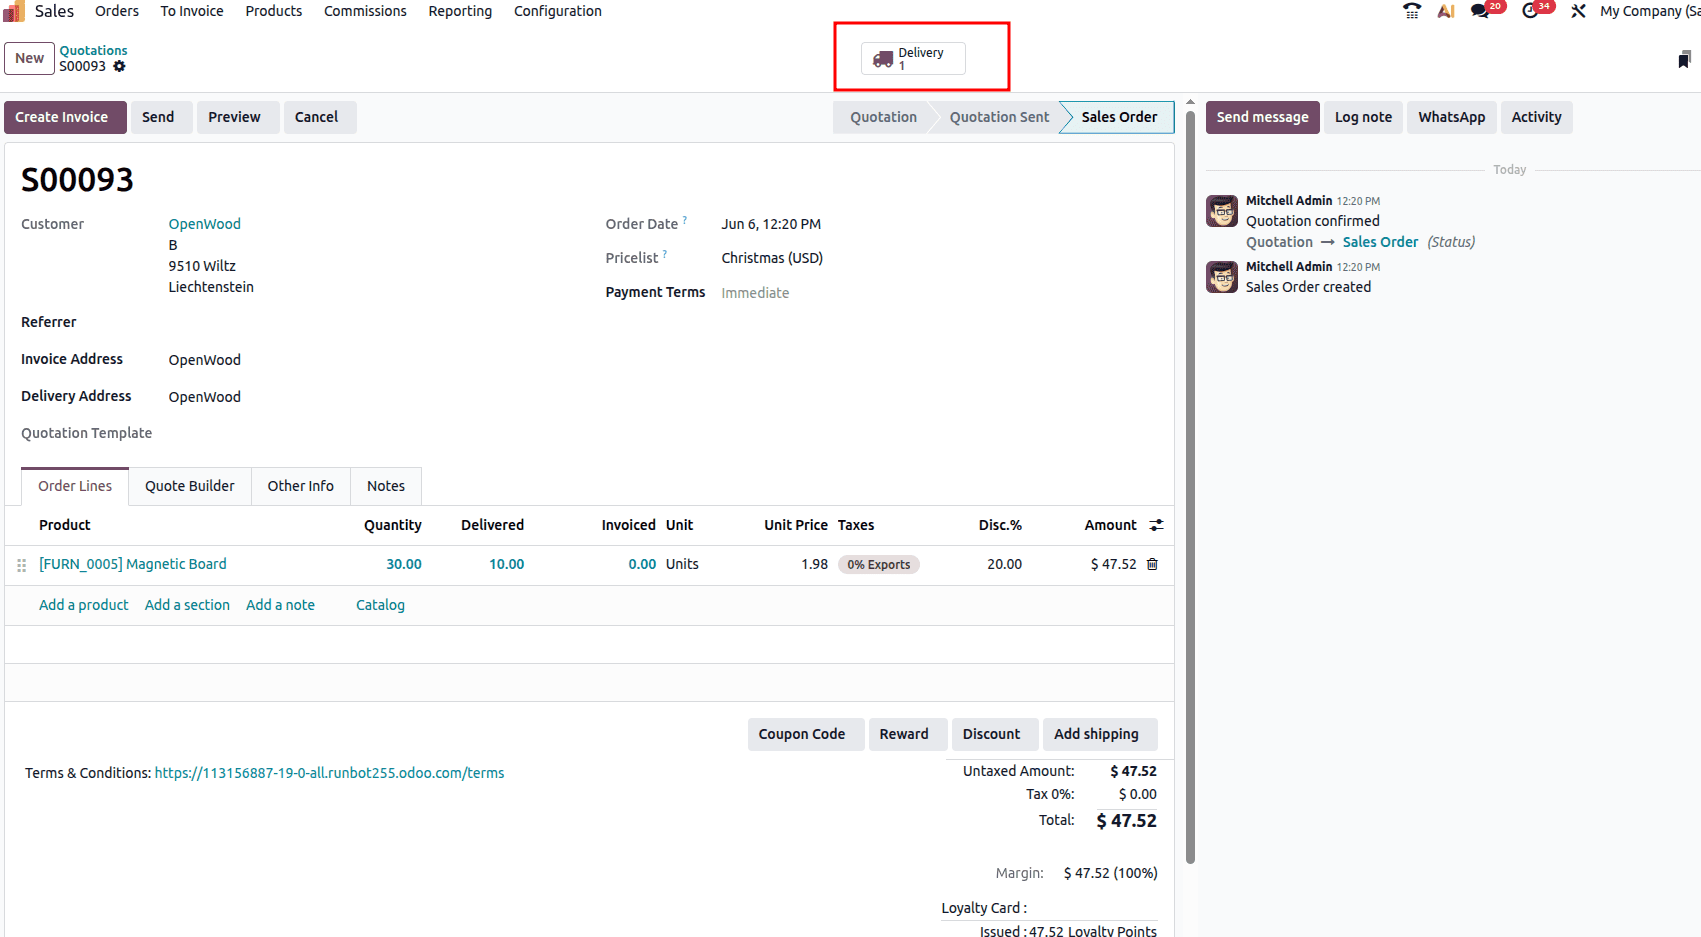Viewport: 1701px width, 937px height.
Task: Click Log note in chatter
Action: 1363,117
